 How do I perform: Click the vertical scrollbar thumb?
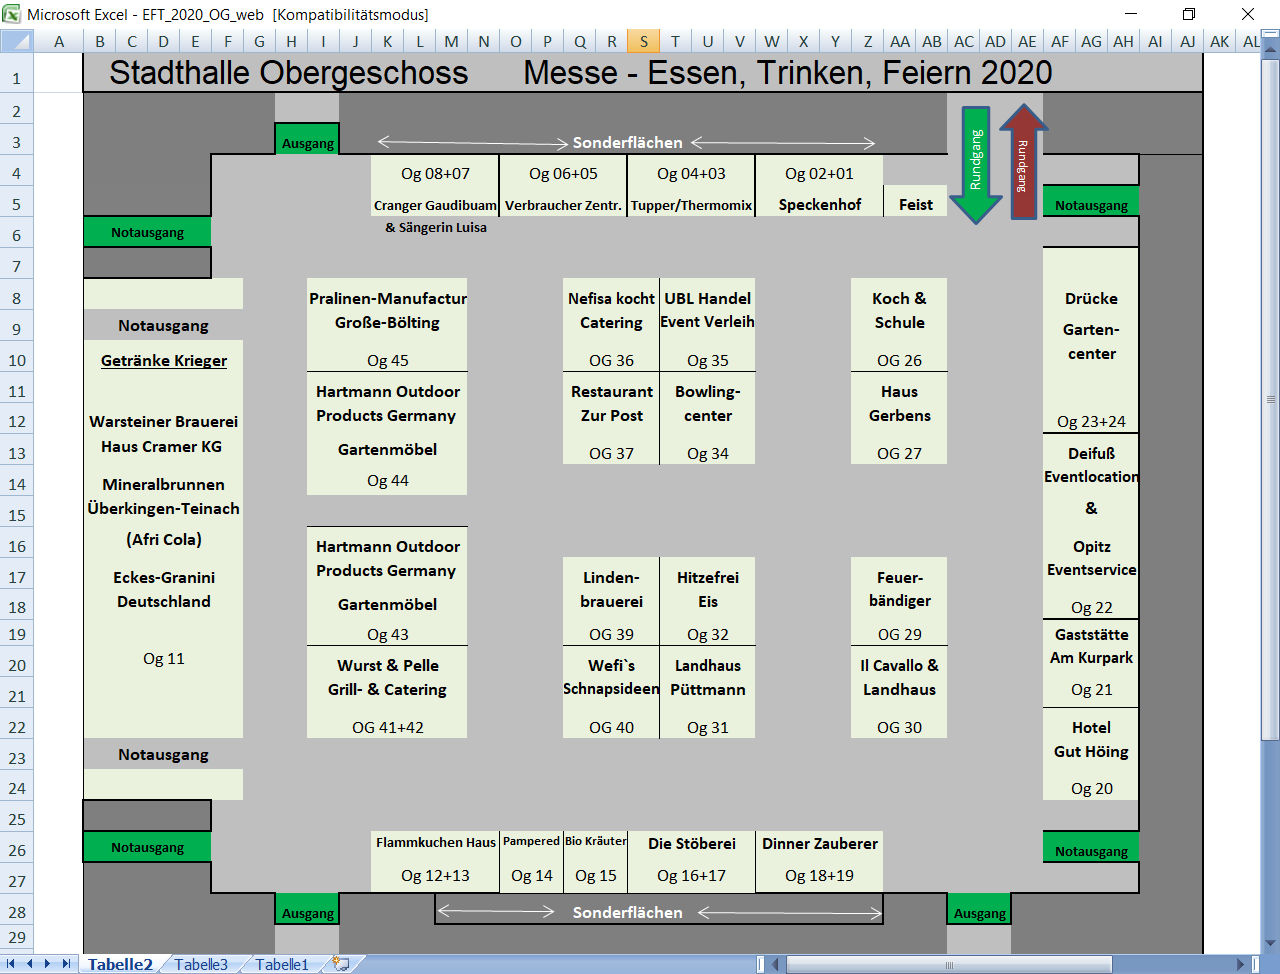pyautogui.click(x=1271, y=400)
